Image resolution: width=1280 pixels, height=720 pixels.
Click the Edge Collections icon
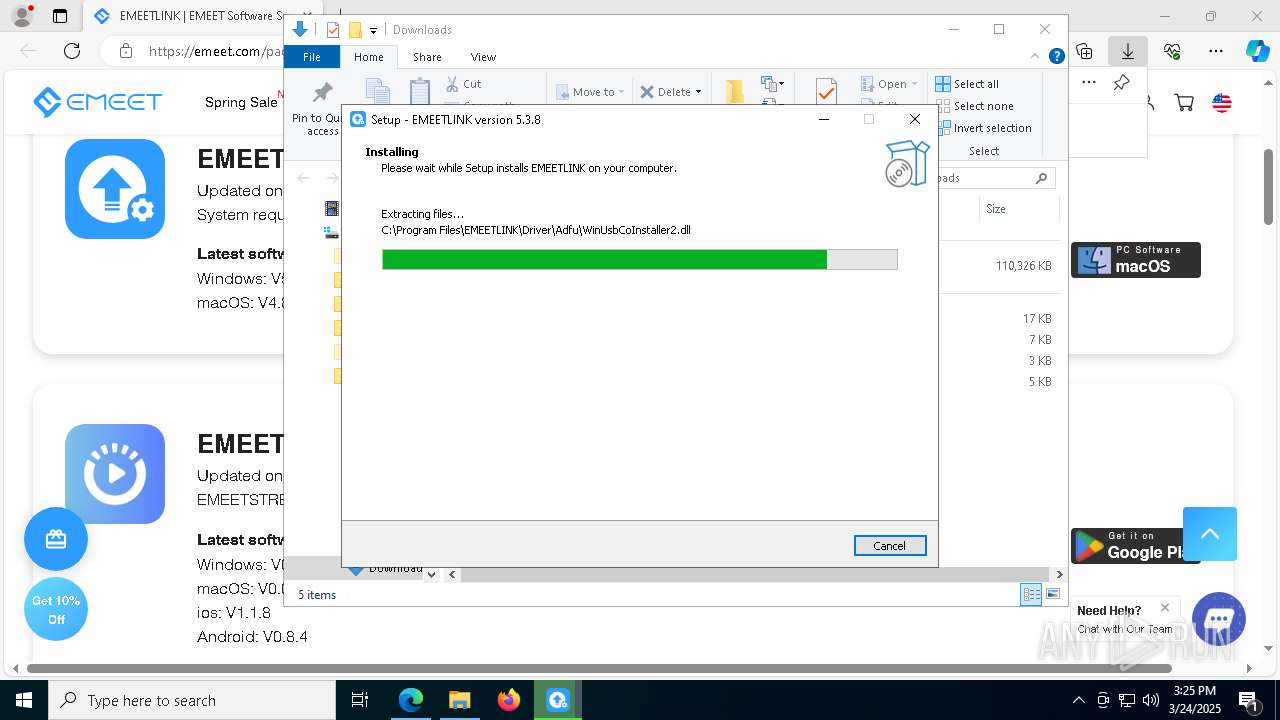1085,51
